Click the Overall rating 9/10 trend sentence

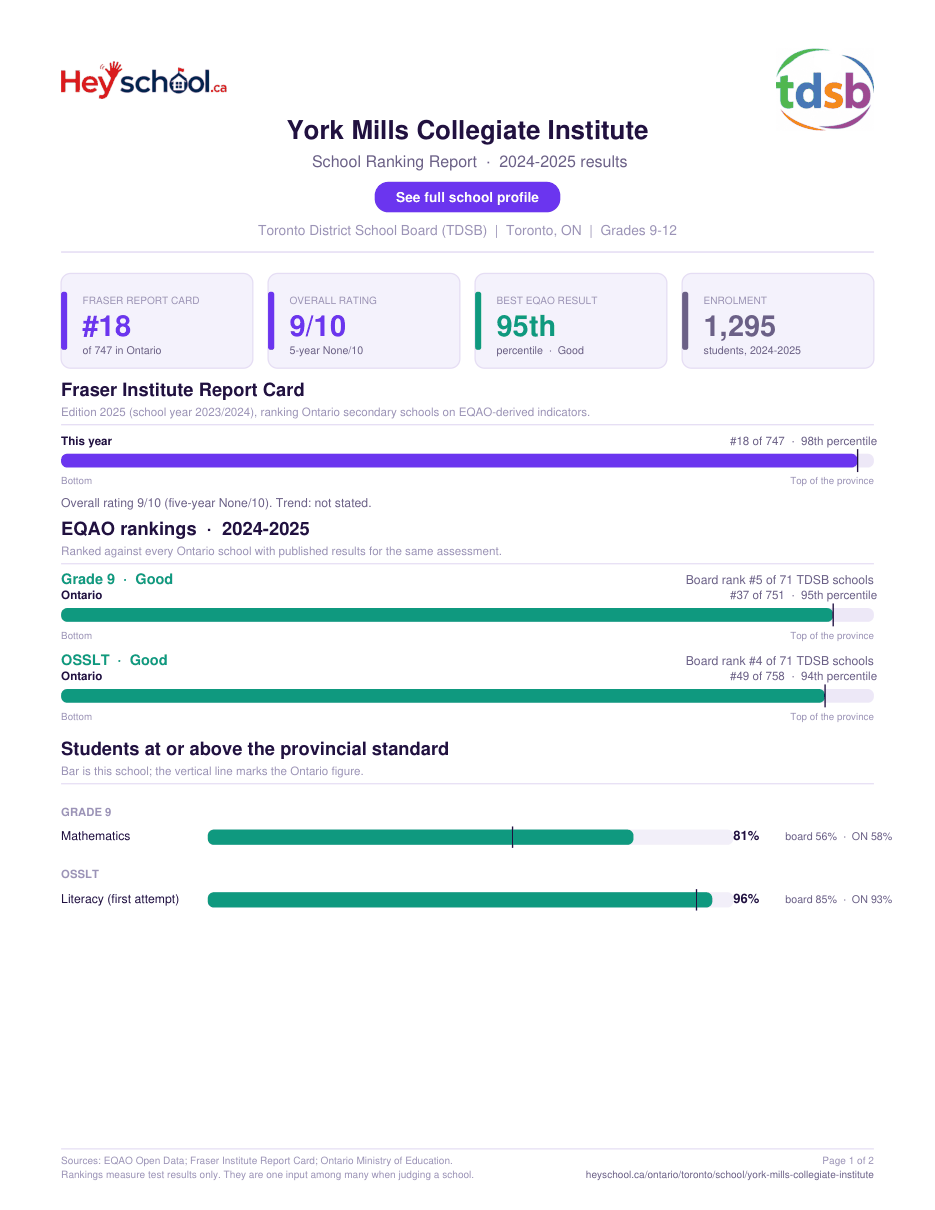pos(216,503)
